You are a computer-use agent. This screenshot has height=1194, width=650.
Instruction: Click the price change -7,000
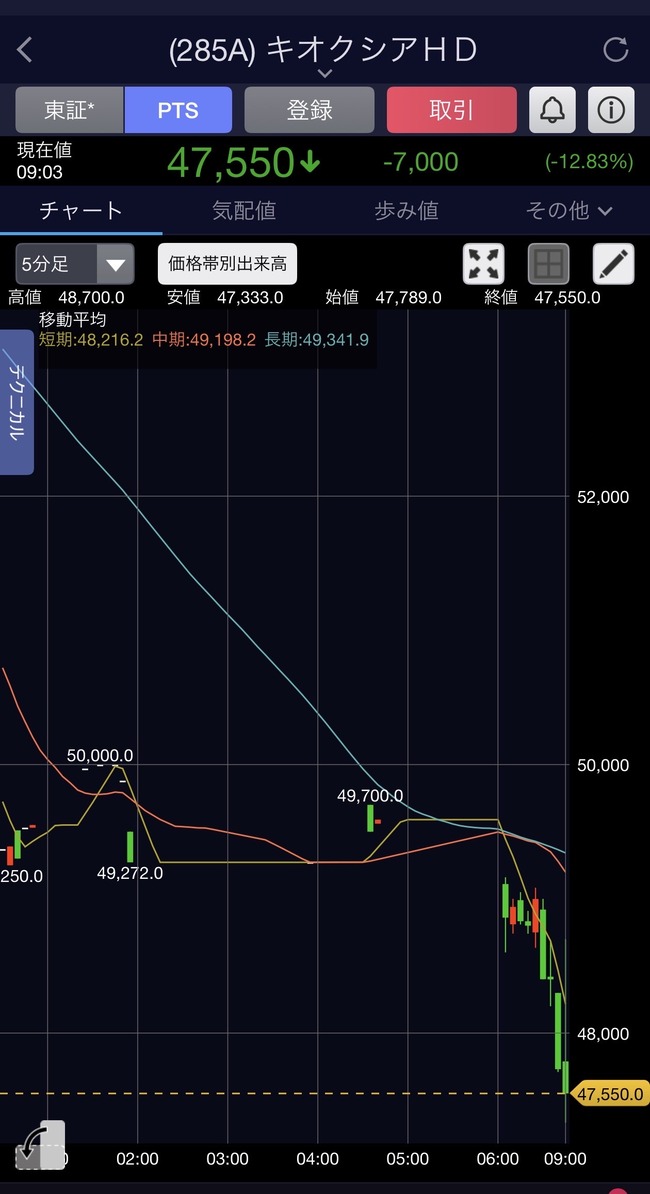coord(420,161)
